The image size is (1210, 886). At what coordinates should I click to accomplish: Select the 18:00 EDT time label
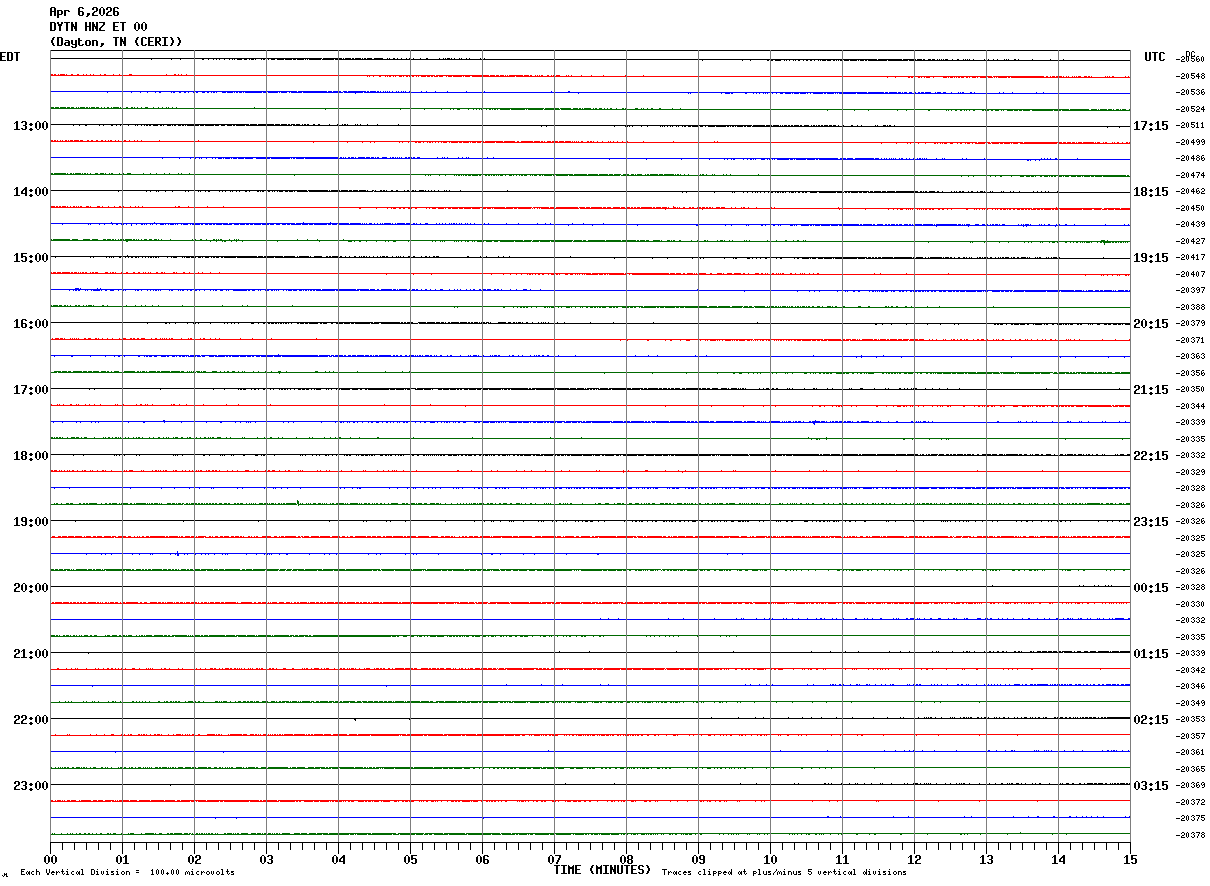pyautogui.click(x=30, y=456)
